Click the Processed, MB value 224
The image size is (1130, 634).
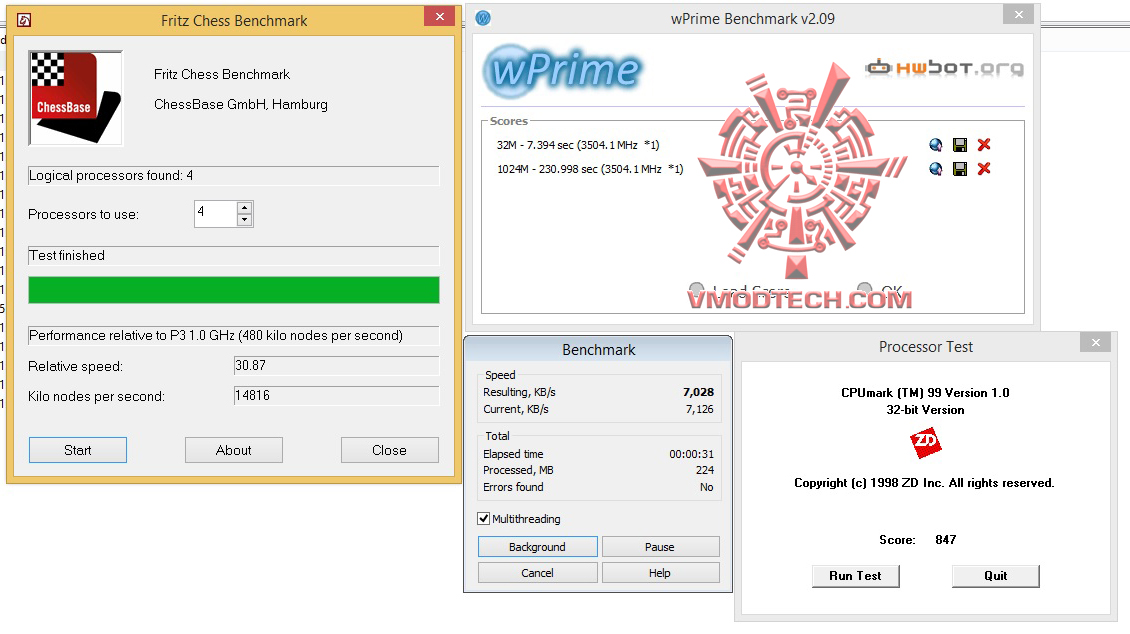[705, 470]
